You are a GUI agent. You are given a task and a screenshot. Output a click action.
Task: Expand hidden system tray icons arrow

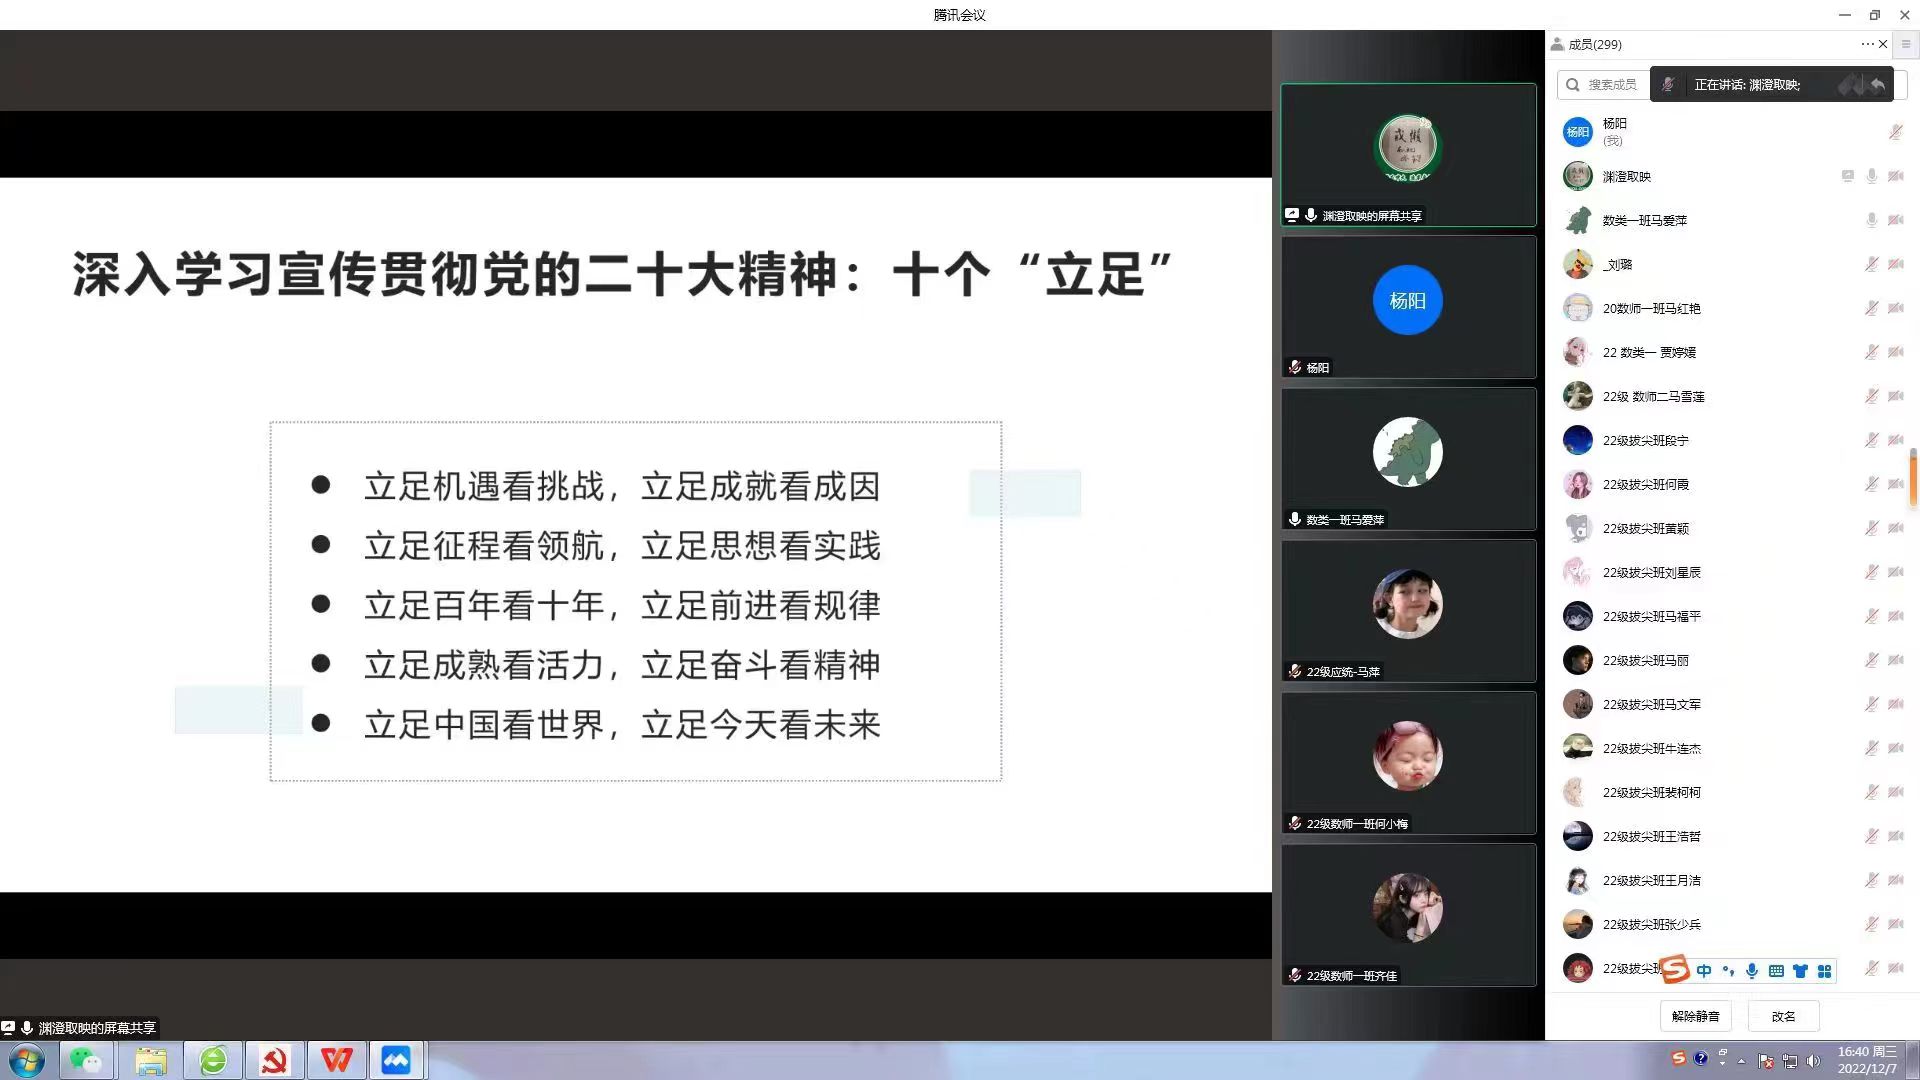[1741, 1061]
